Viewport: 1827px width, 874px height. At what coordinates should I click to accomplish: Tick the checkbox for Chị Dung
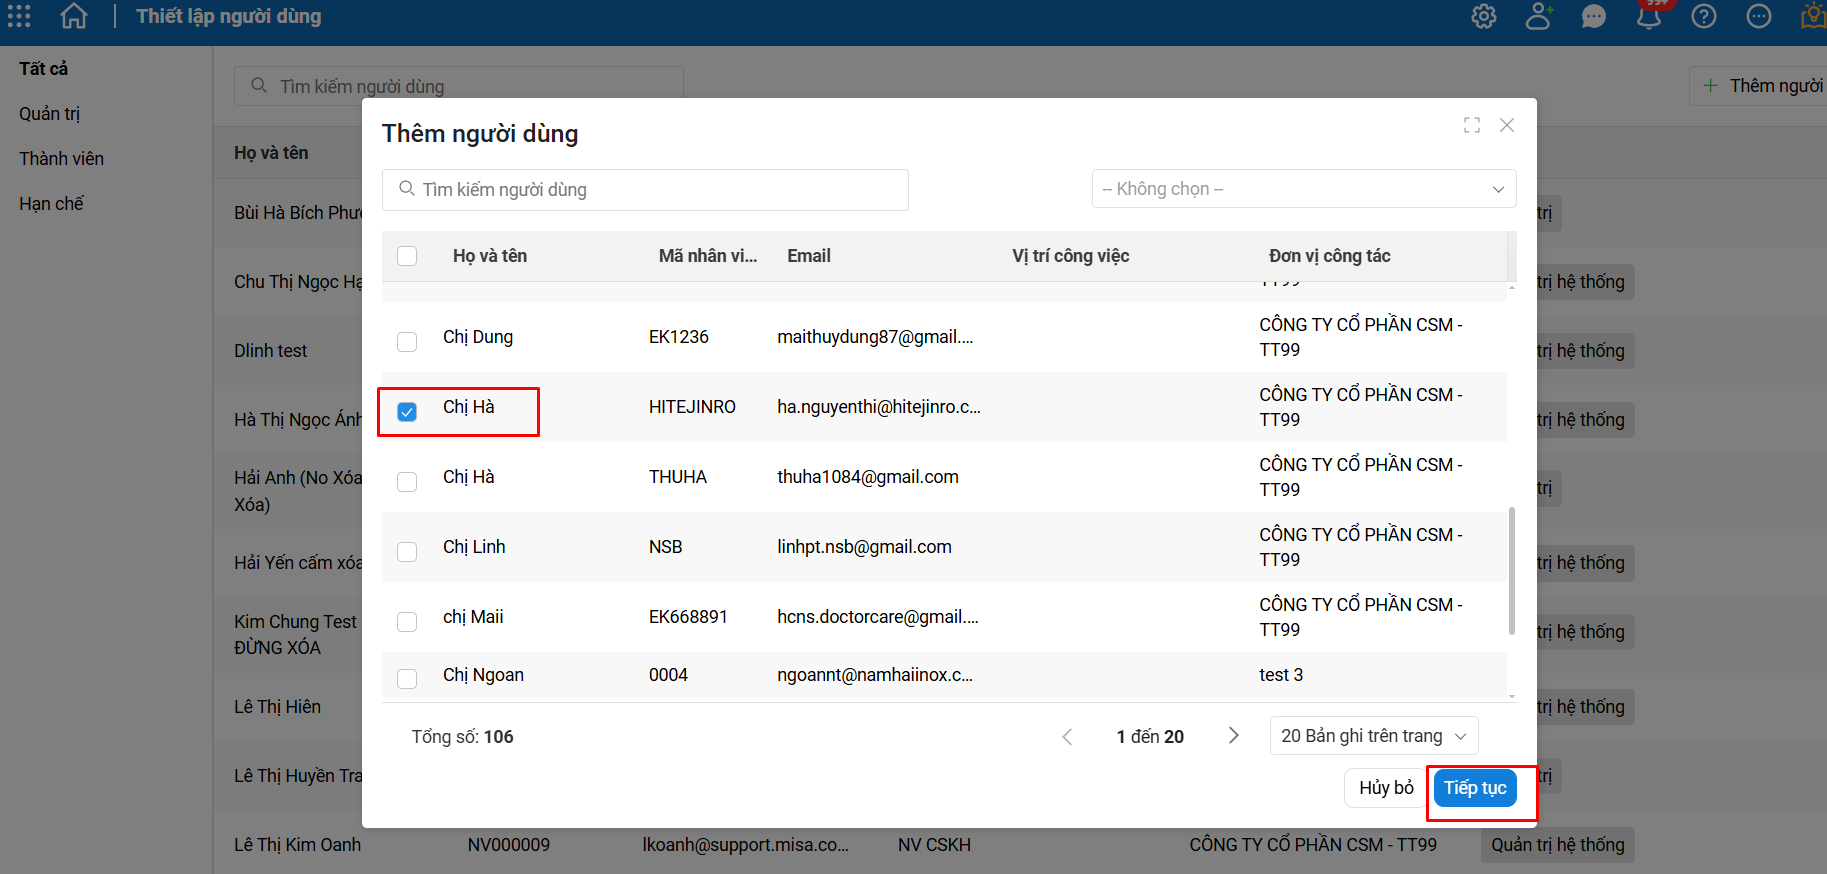[x=407, y=342]
